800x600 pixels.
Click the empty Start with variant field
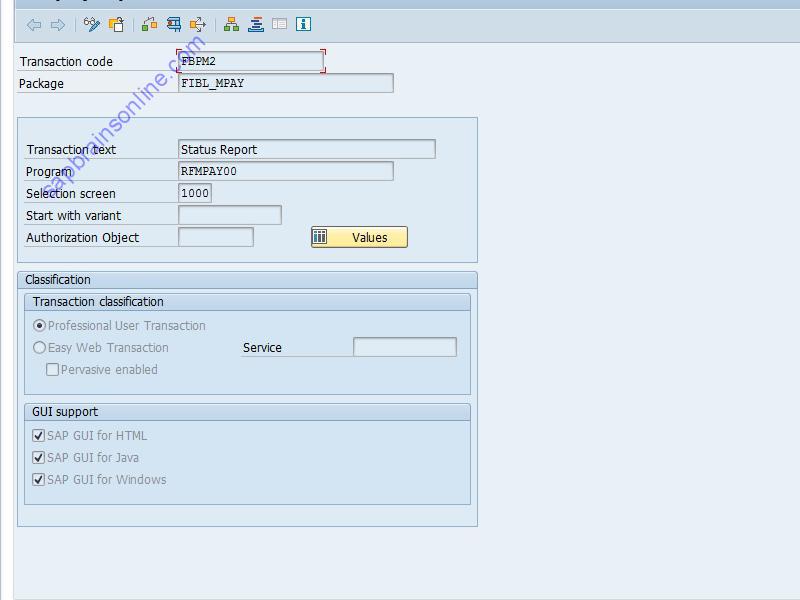[x=230, y=215]
